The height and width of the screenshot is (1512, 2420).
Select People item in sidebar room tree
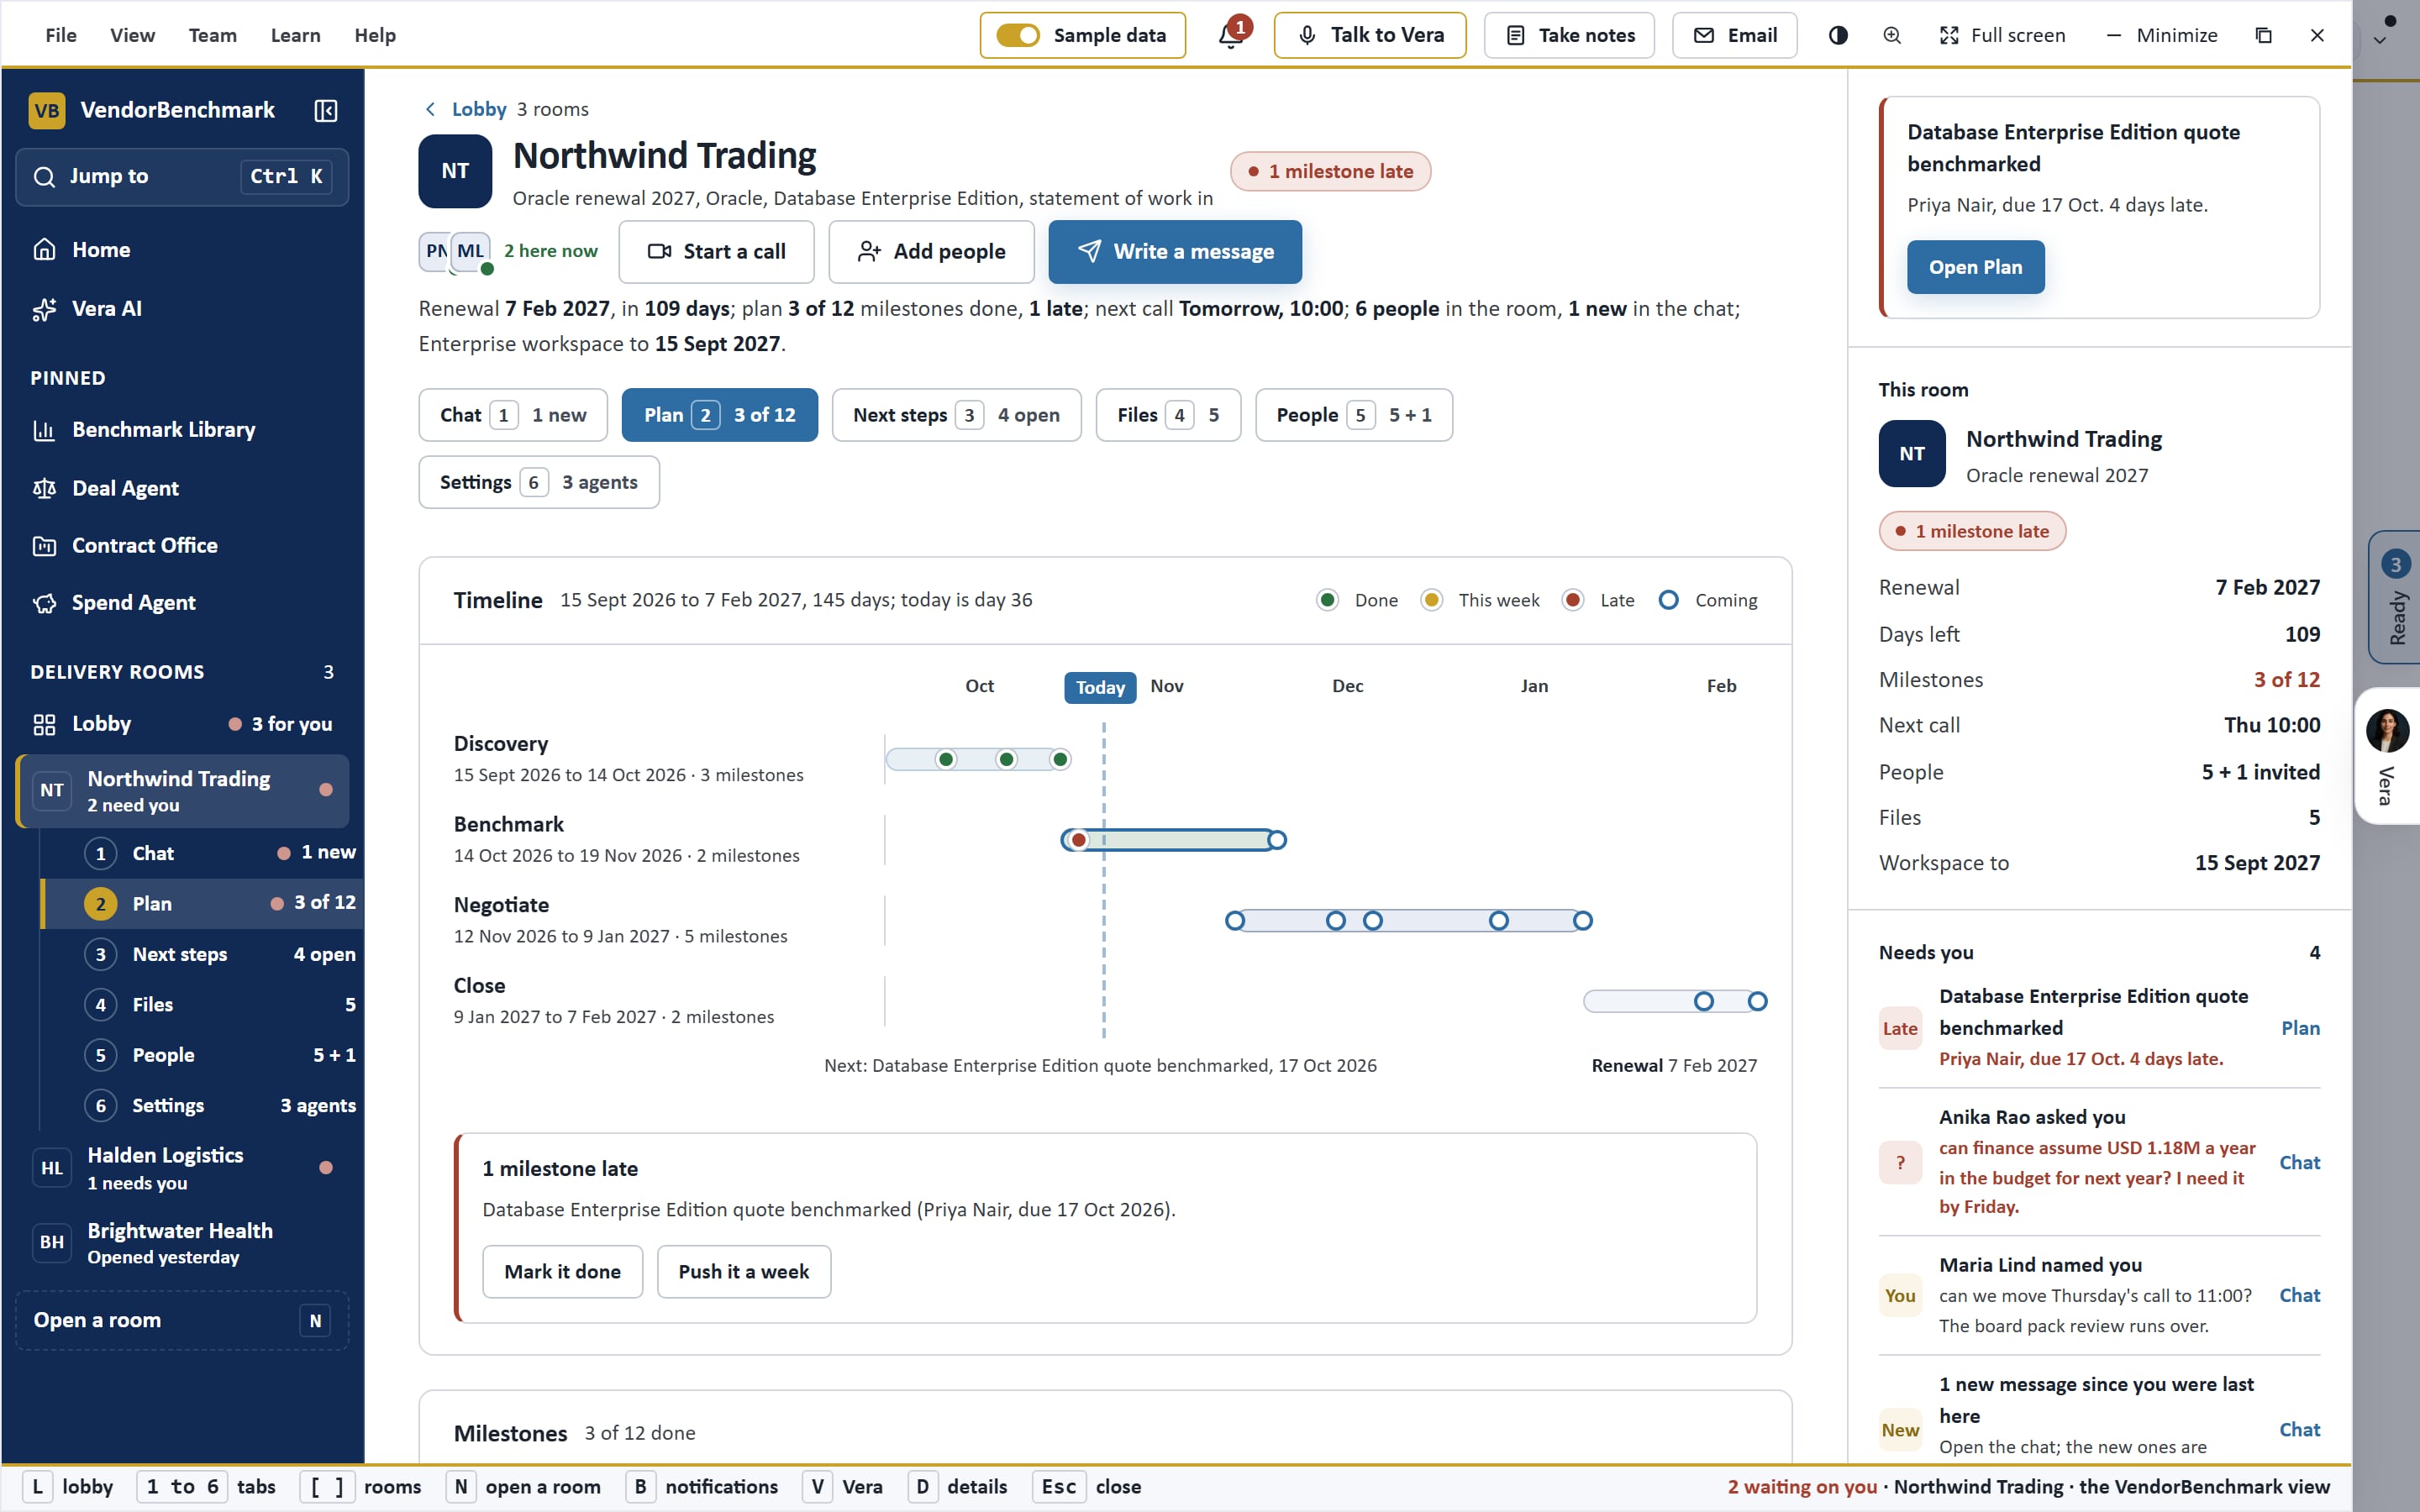pyautogui.click(x=203, y=1054)
